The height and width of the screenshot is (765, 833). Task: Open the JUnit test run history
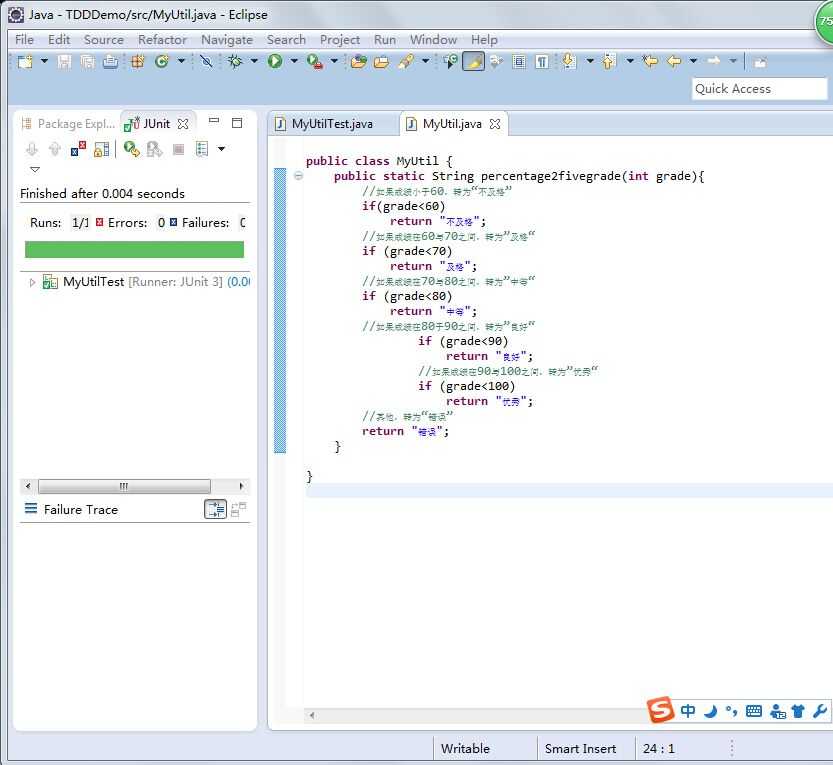202,149
